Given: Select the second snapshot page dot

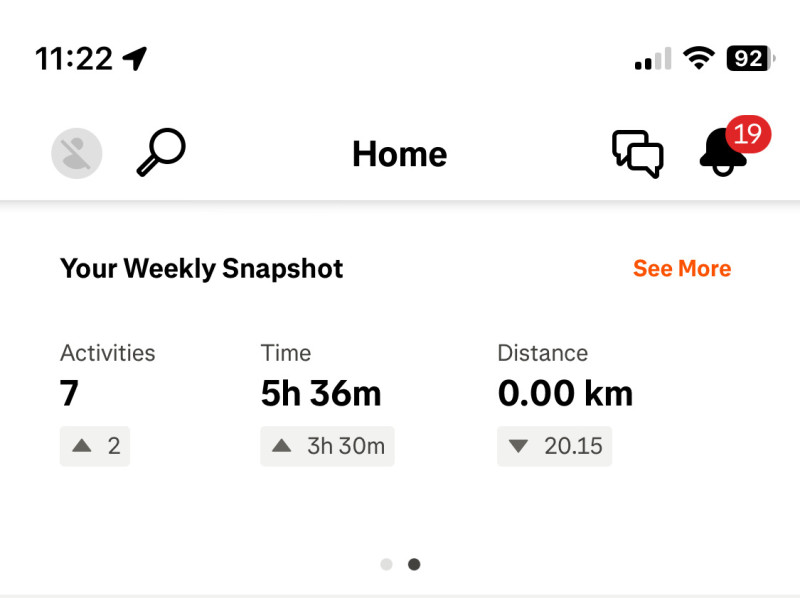Looking at the screenshot, I should pyautogui.click(x=414, y=564).
